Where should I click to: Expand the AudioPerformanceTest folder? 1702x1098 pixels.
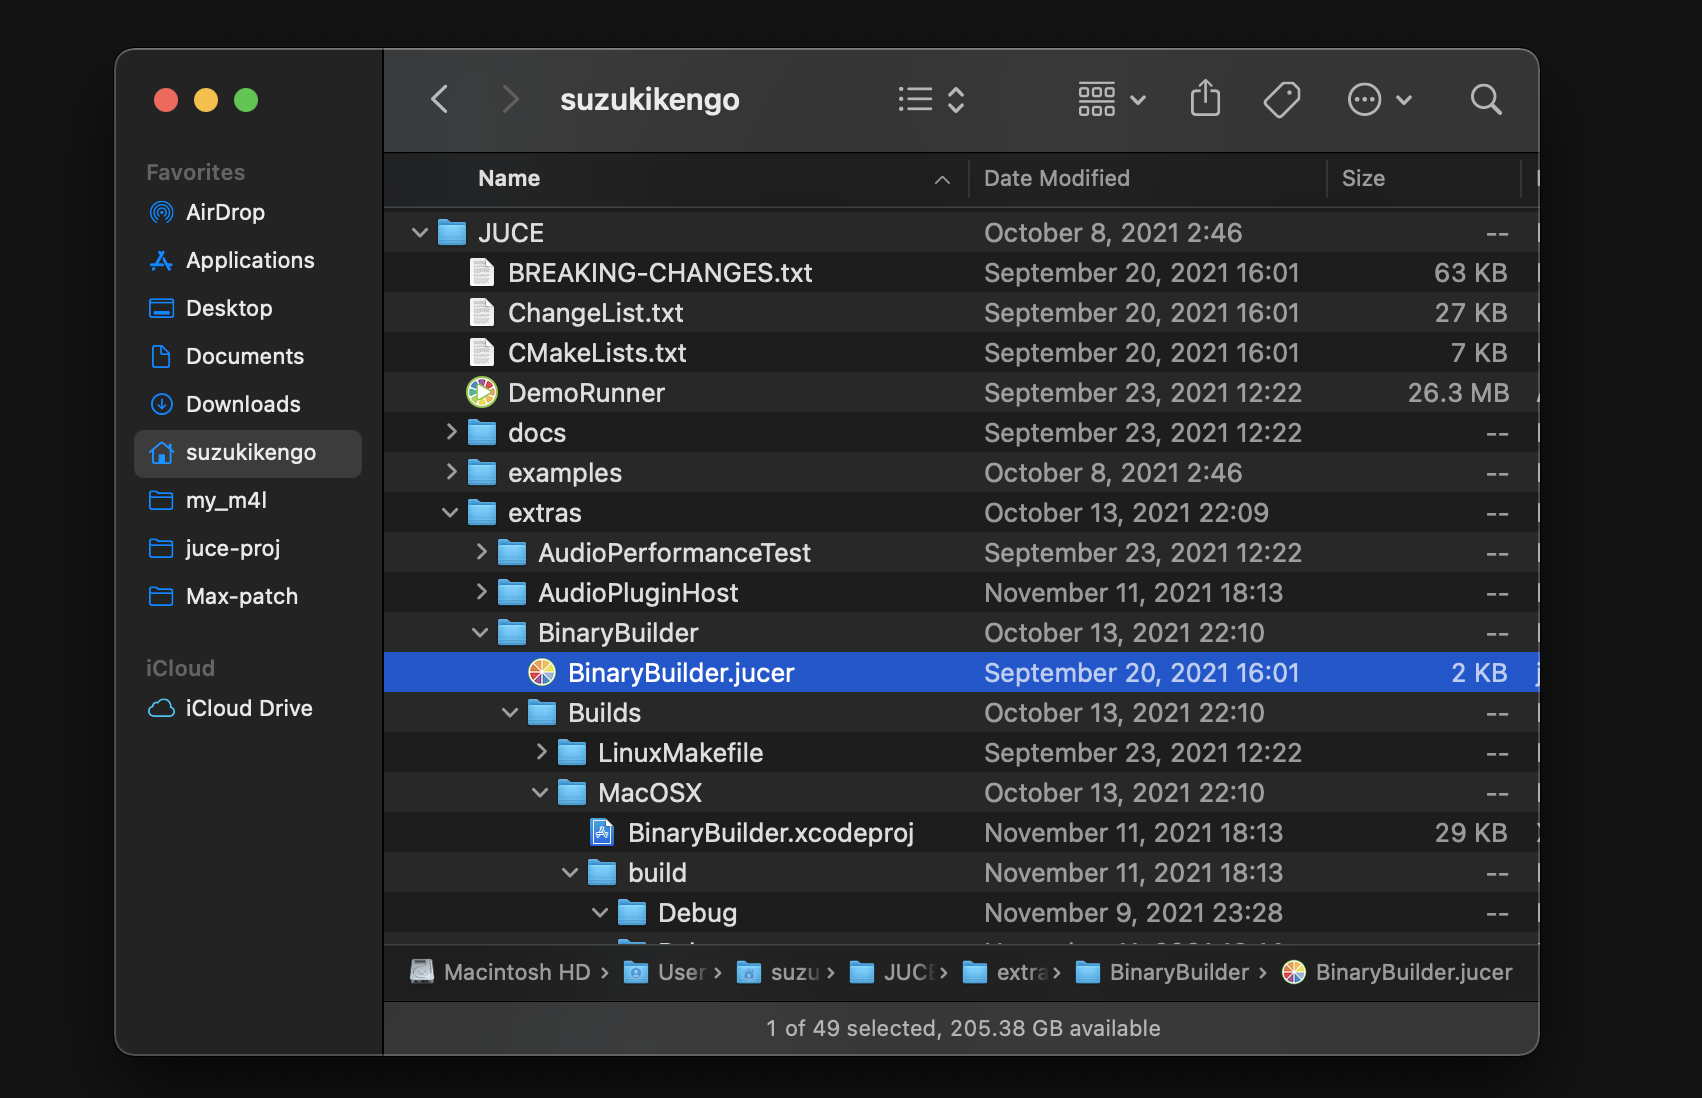coord(481,552)
